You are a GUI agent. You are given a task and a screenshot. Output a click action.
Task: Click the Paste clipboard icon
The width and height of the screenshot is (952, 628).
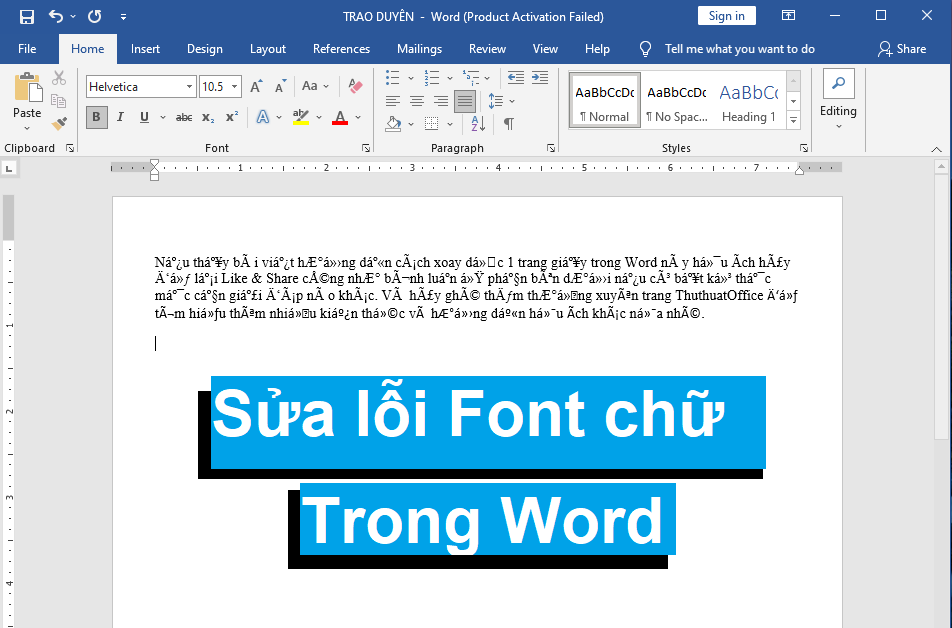pyautogui.click(x=27, y=87)
